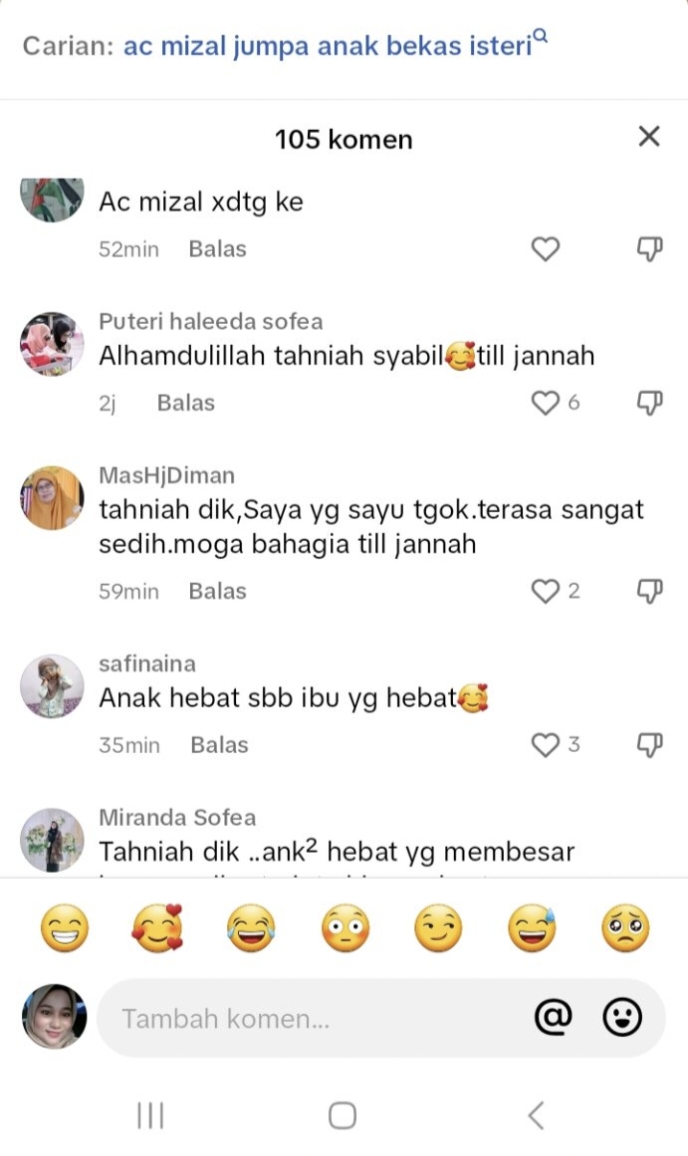Reply to safinaina via Balas

click(219, 745)
